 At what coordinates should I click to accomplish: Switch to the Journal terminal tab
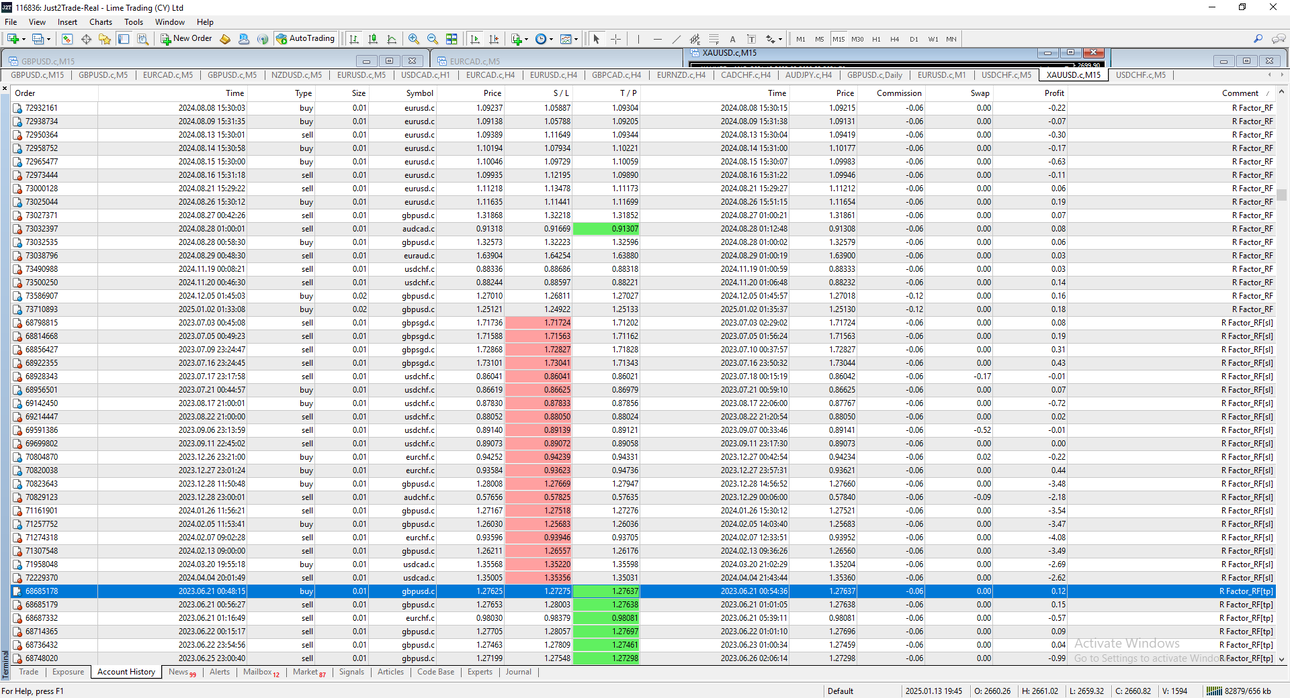pyautogui.click(x=518, y=672)
